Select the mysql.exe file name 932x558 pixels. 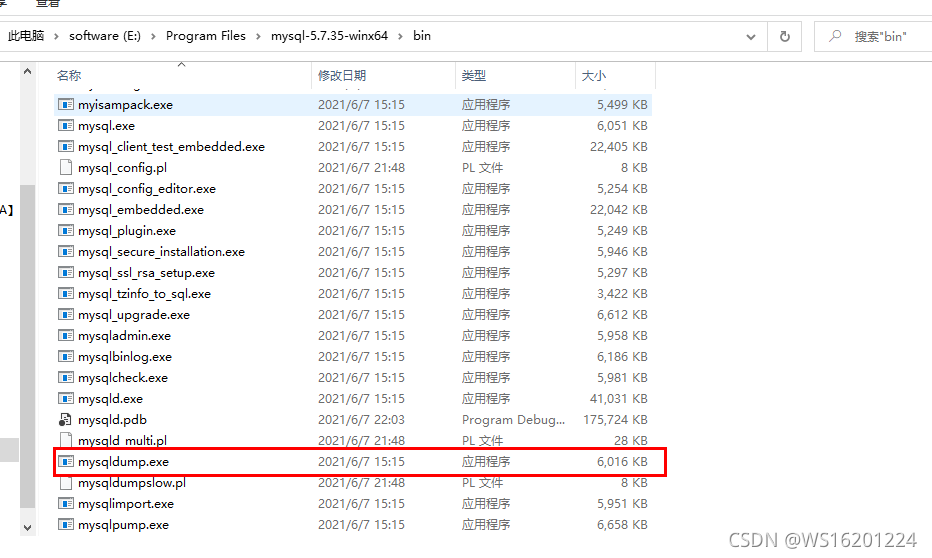tap(106, 126)
